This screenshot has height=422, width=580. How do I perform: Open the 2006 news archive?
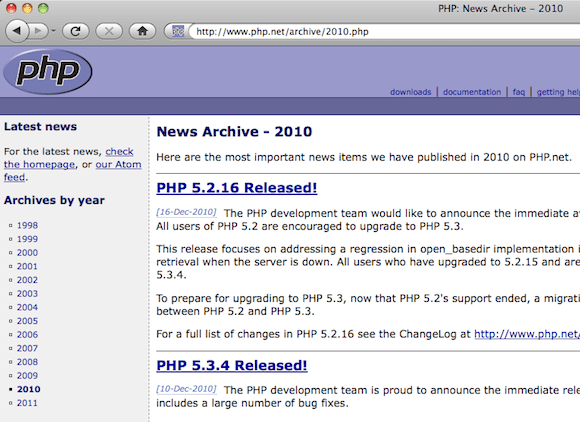27,335
